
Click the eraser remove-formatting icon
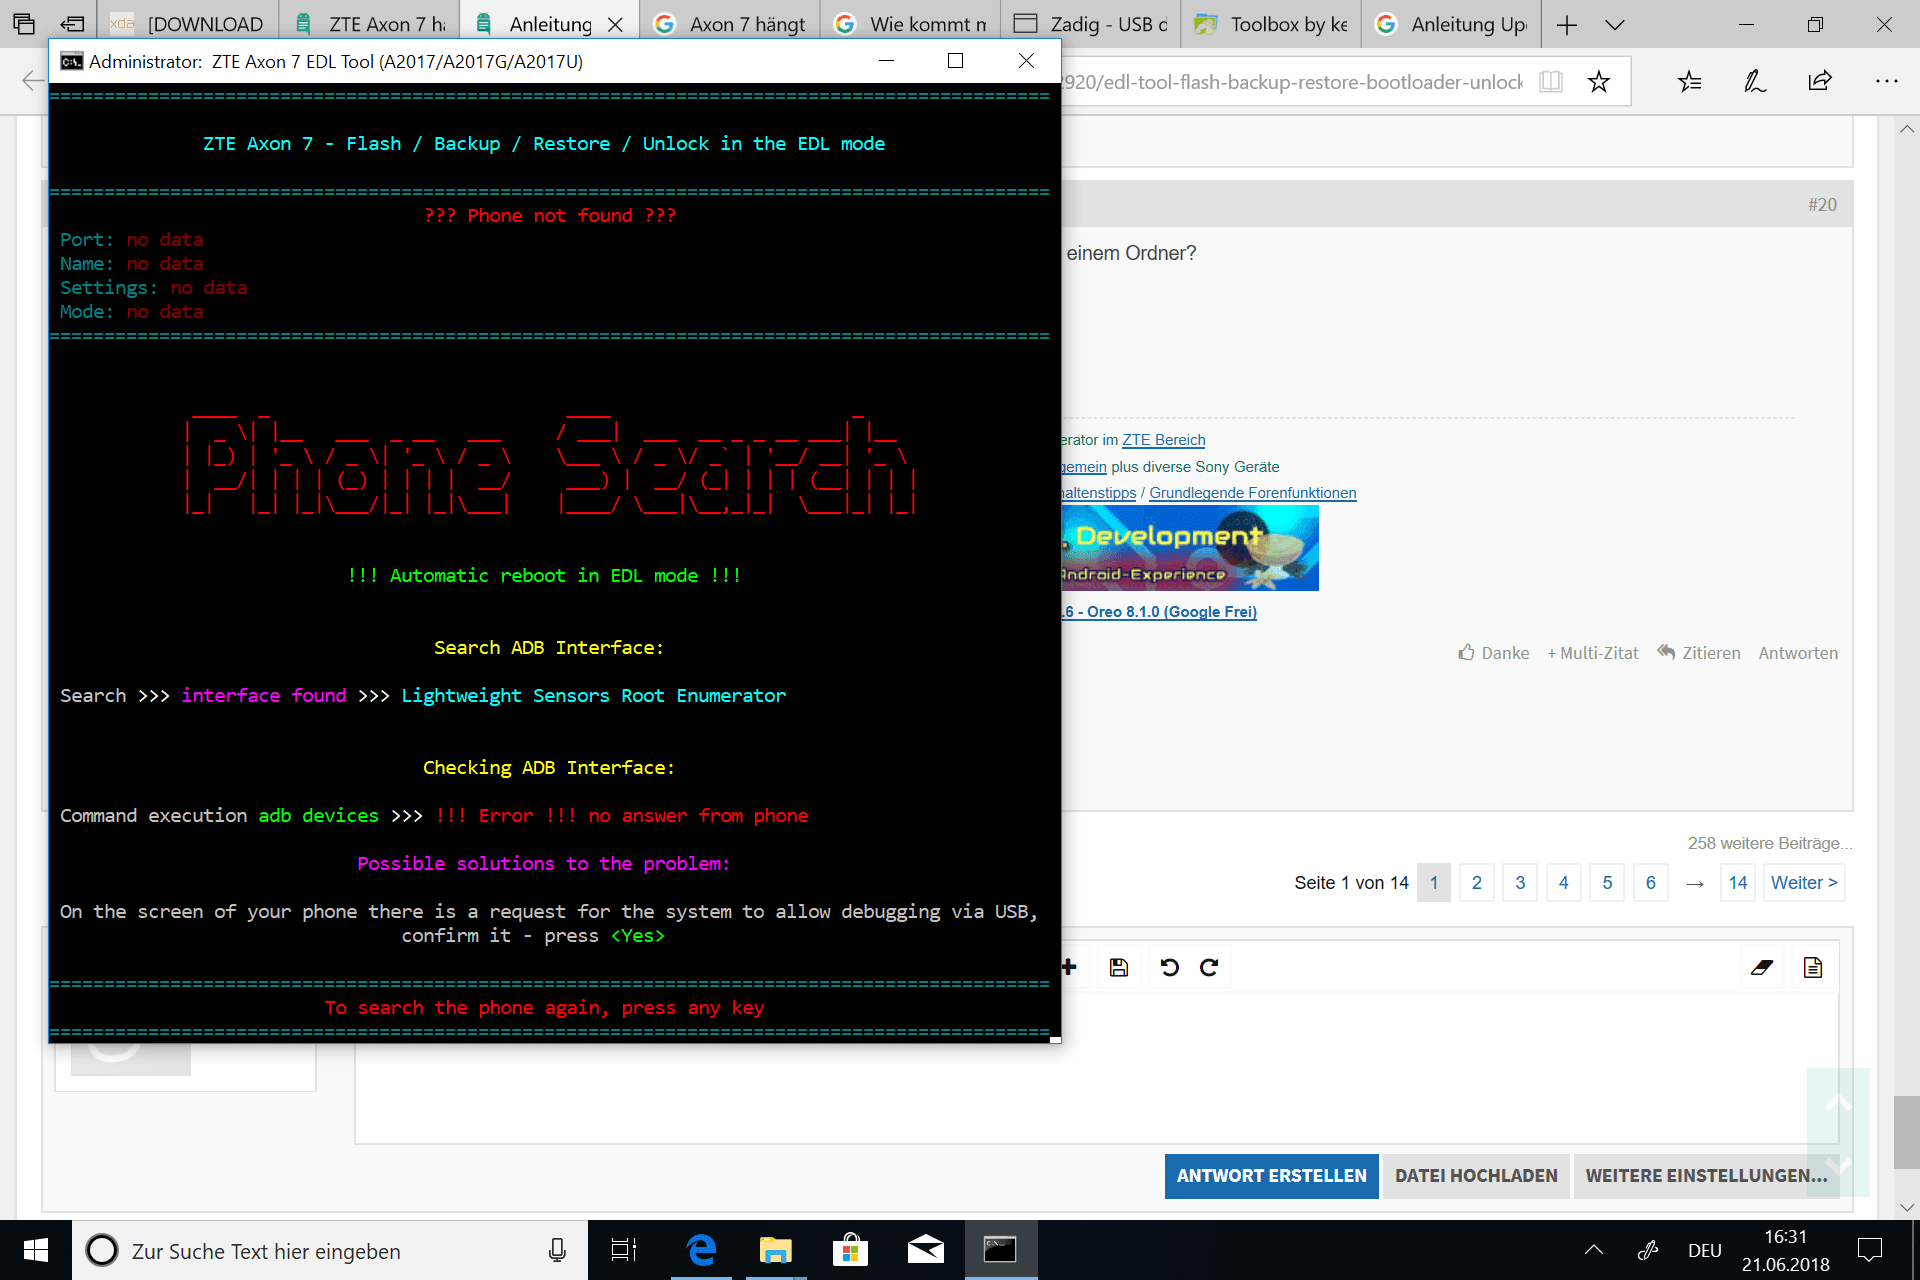(1762, 967)
